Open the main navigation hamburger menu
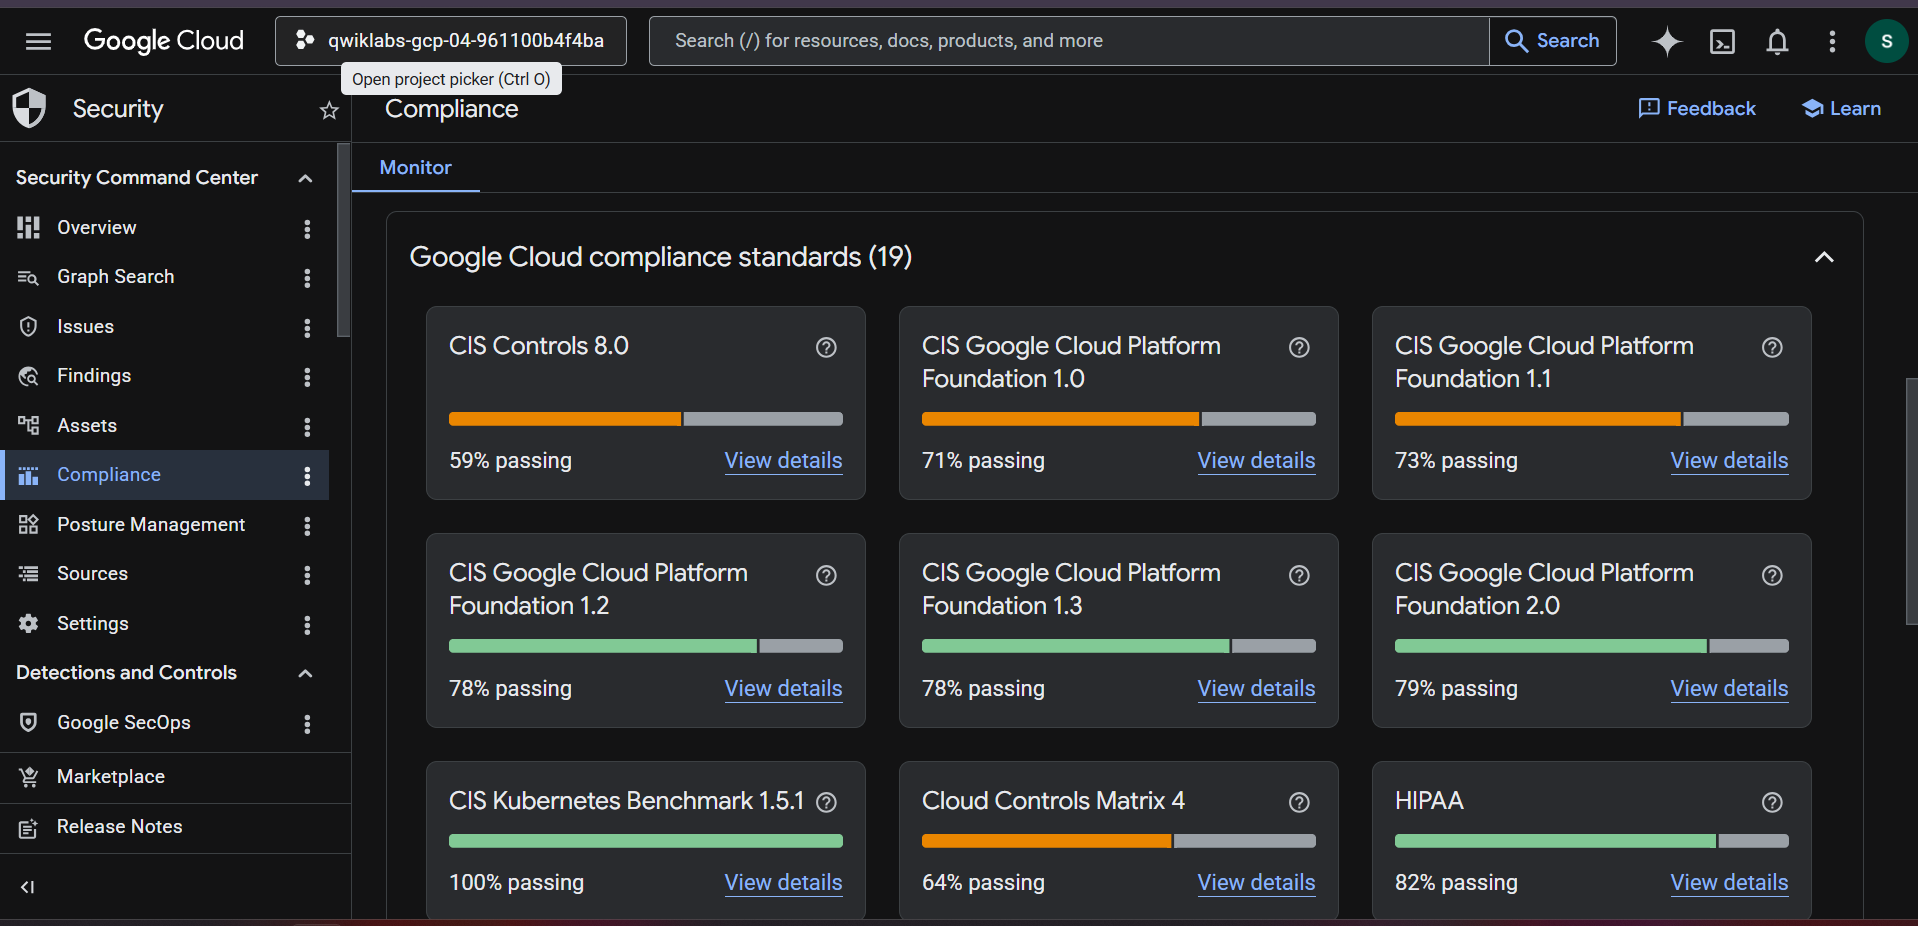This screenshot has width=1918, height=926. (38, 41)
